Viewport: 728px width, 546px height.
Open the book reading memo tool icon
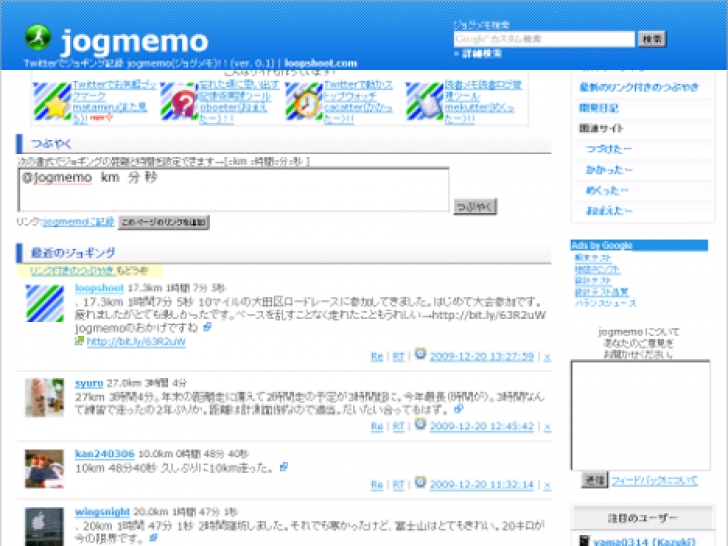tap(424, 101)
